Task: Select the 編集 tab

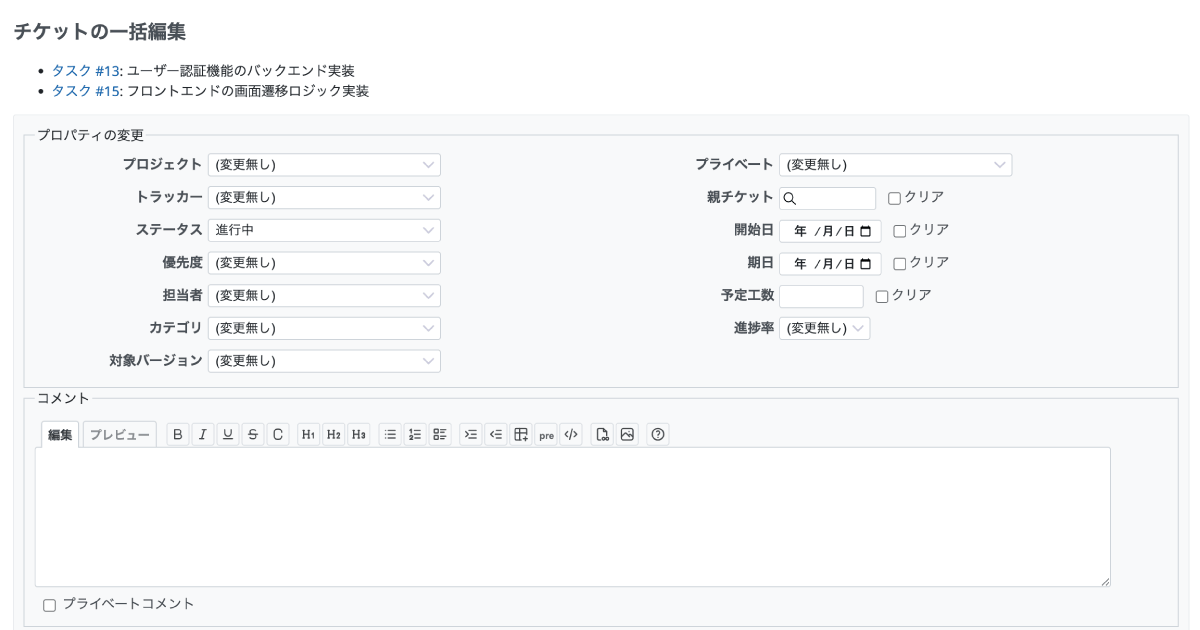Action: [60, 435]
